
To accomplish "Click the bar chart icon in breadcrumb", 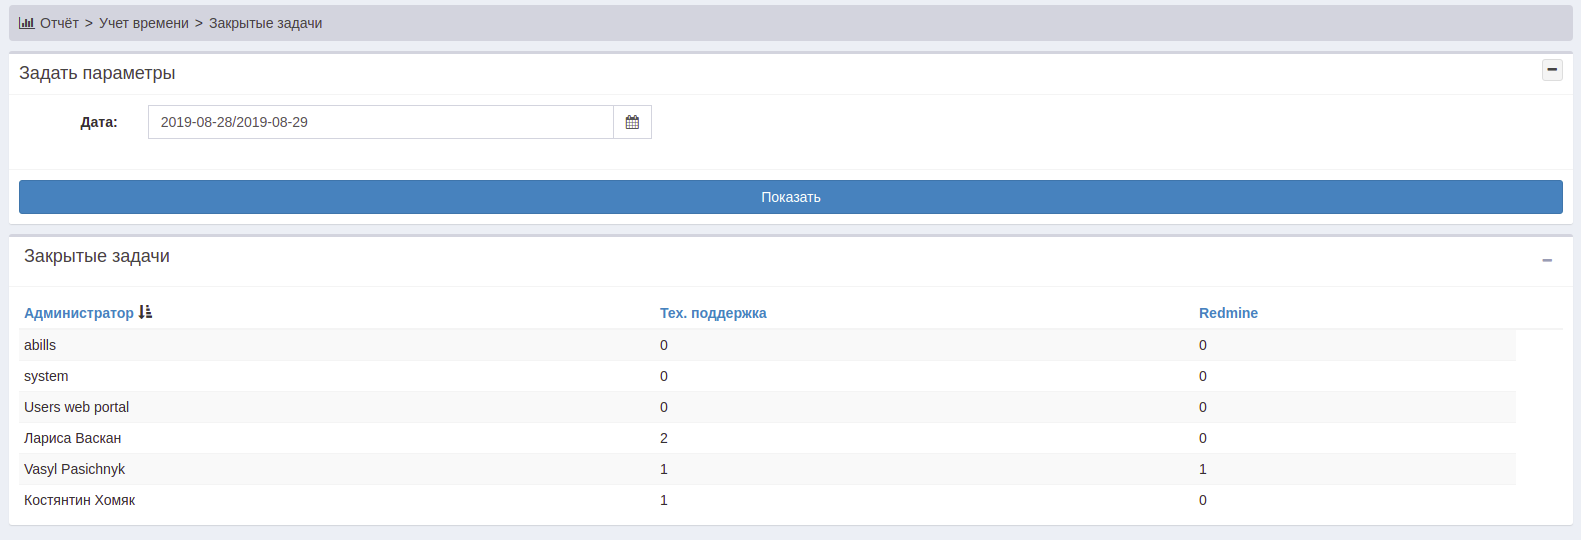I will (26, 23).
